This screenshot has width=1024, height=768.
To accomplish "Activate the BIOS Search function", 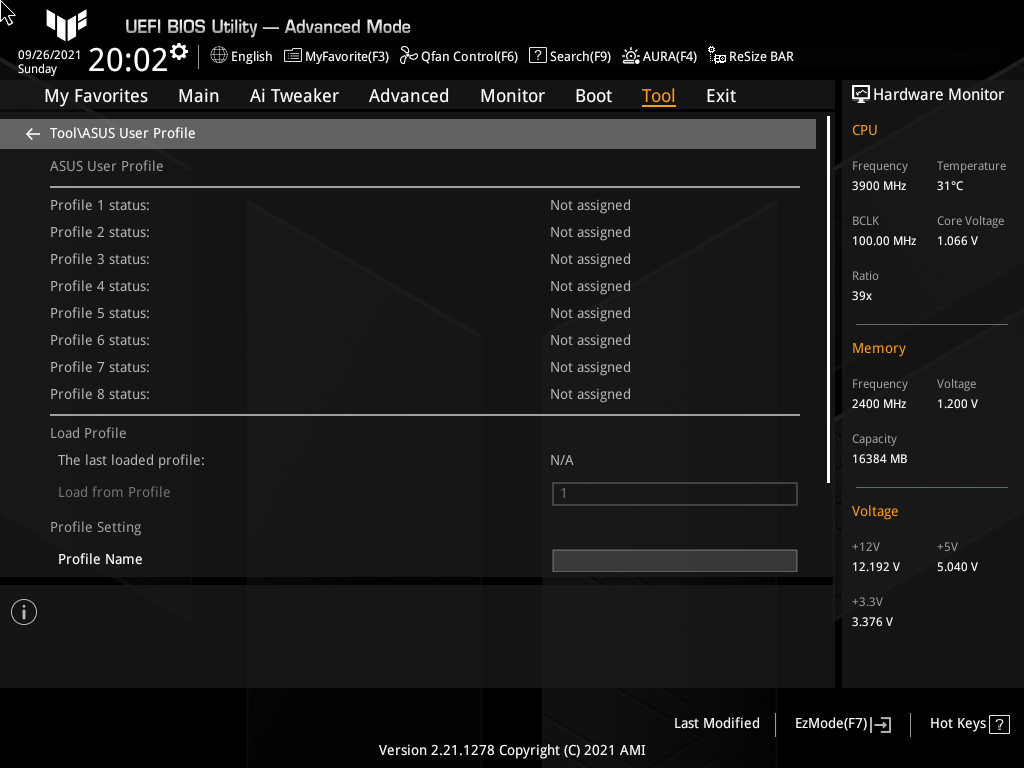I will coord(569,56).
